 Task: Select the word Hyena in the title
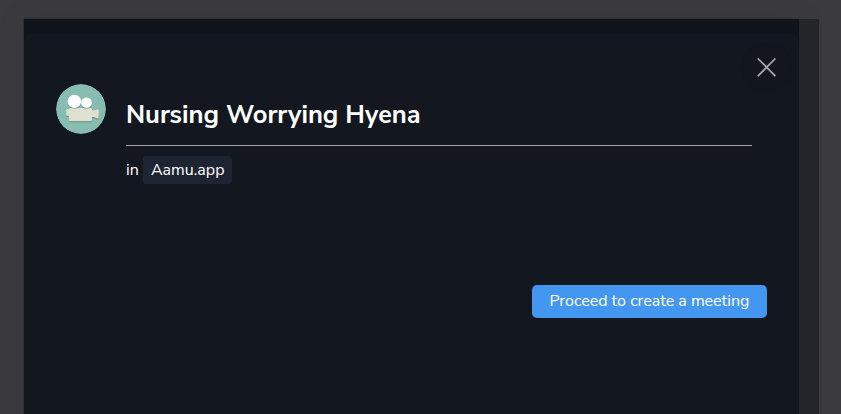(x=382, y=115)
